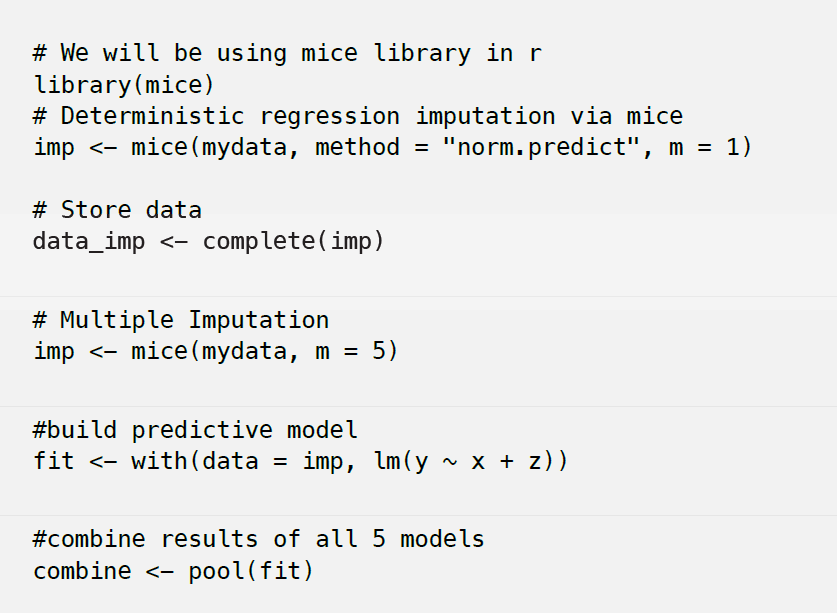
Task: Click the 'library(mice)' code line
Action: click(x=124, y=85)
